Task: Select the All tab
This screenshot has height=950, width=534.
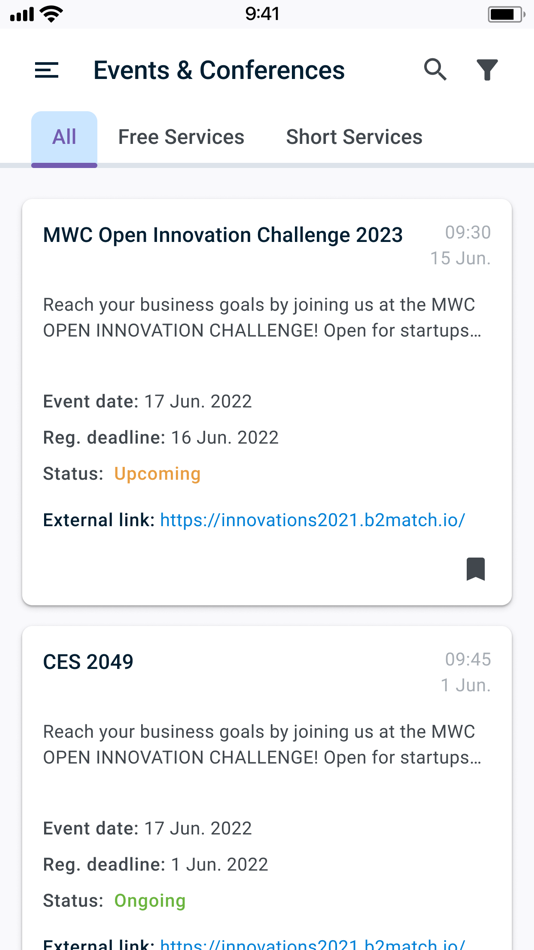Action: [x=64, y=138]
